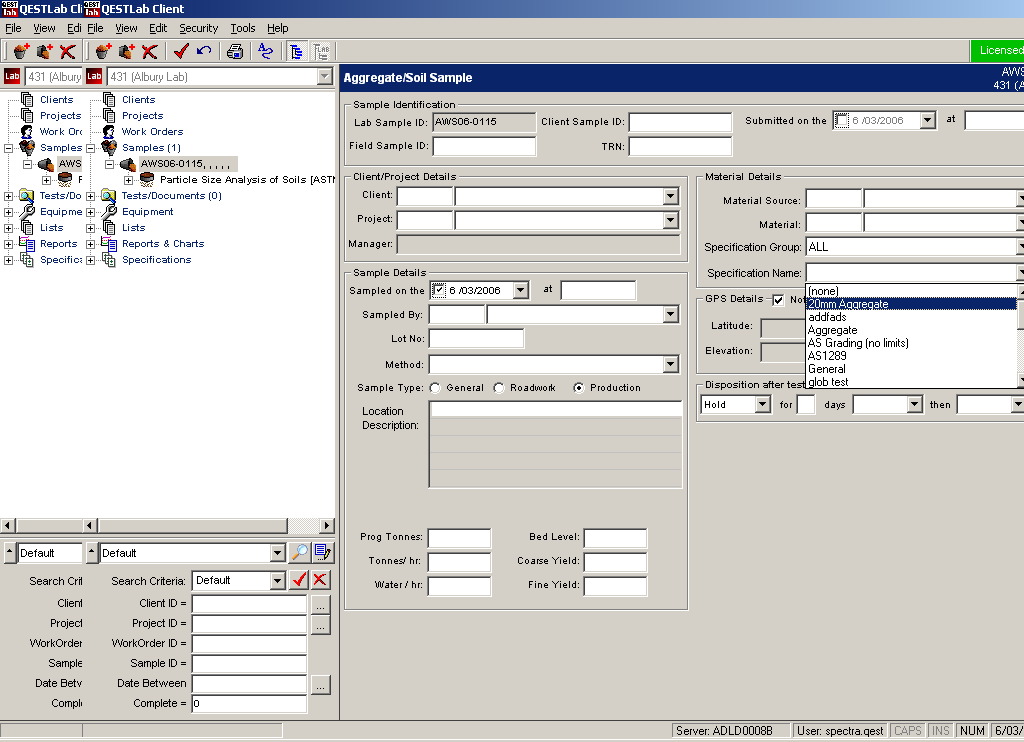This screenshot has height=742, width=1024.
Task: Click the browse button beside Client ID
Action: (320, 605)
